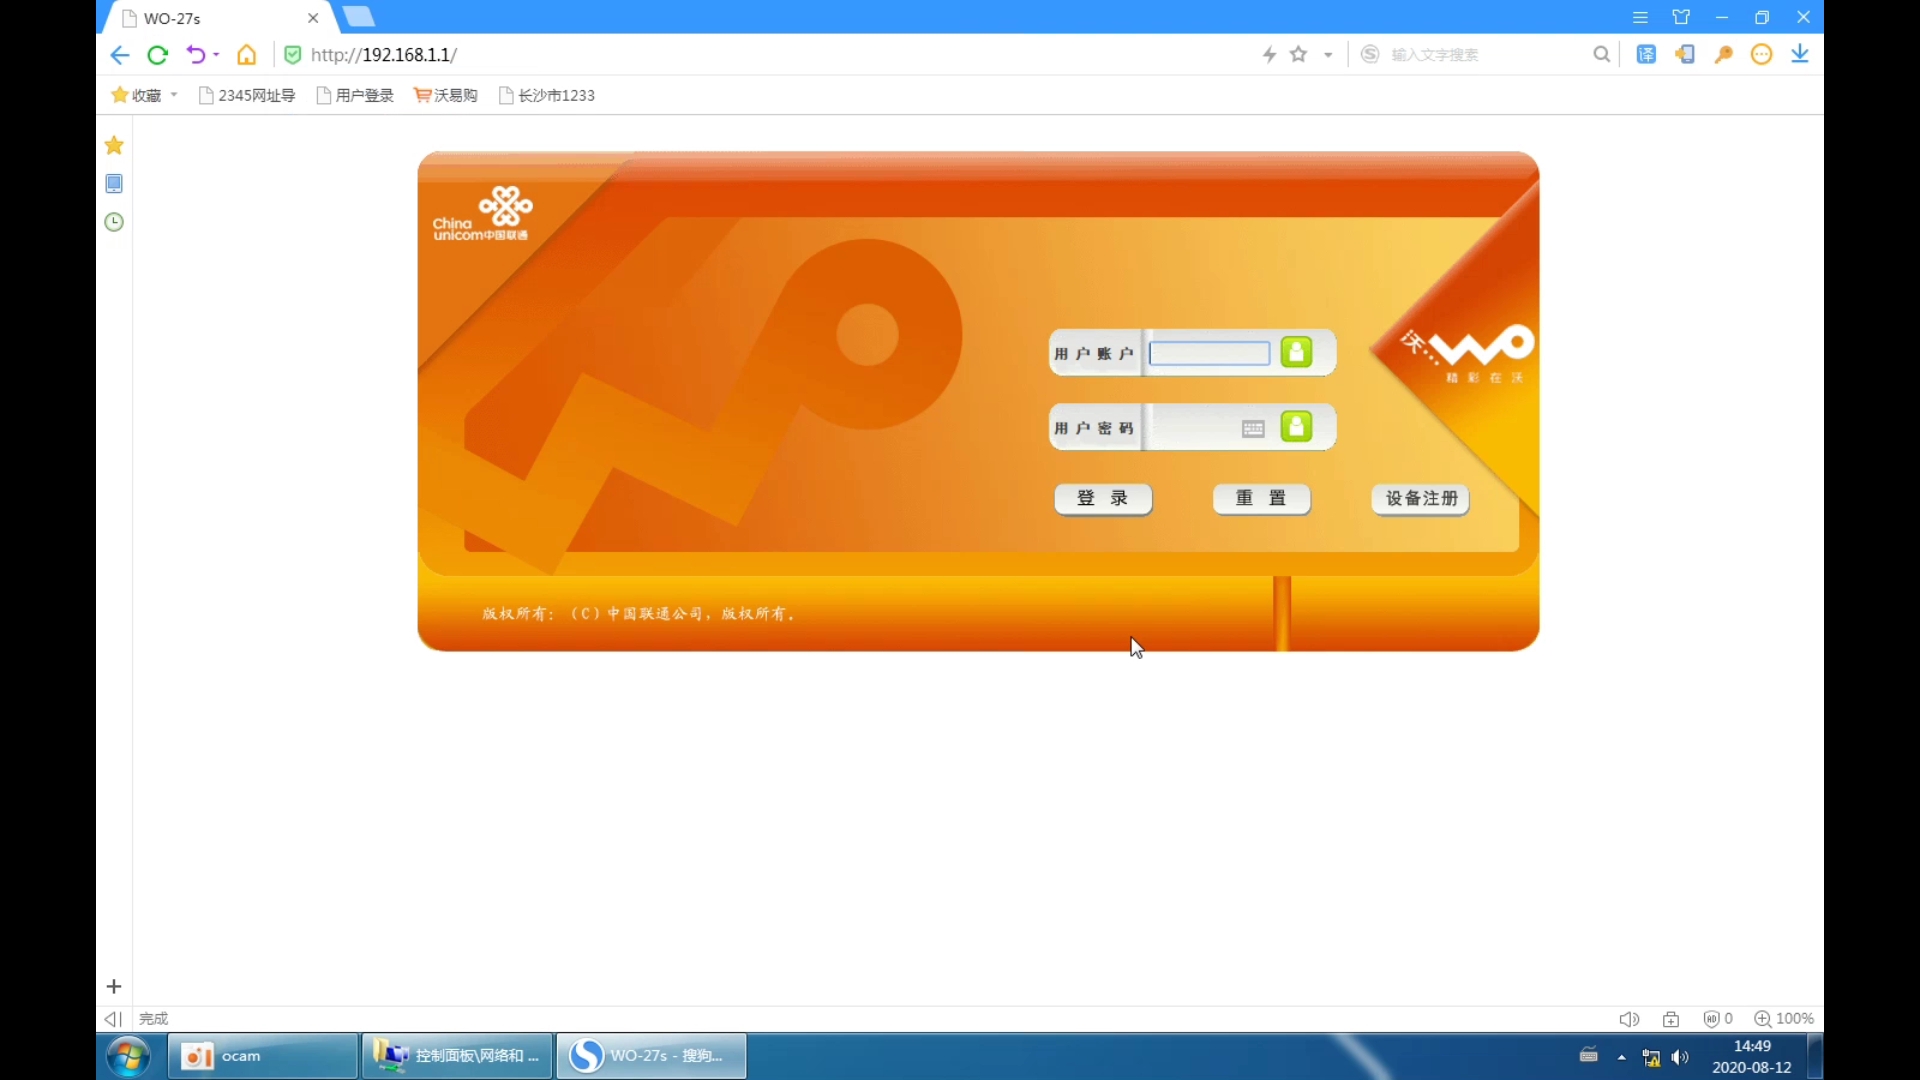Screen dimensions: 1920x1080
Task: Open the 长沙市1233 bookmark
Action: [547, 95]
